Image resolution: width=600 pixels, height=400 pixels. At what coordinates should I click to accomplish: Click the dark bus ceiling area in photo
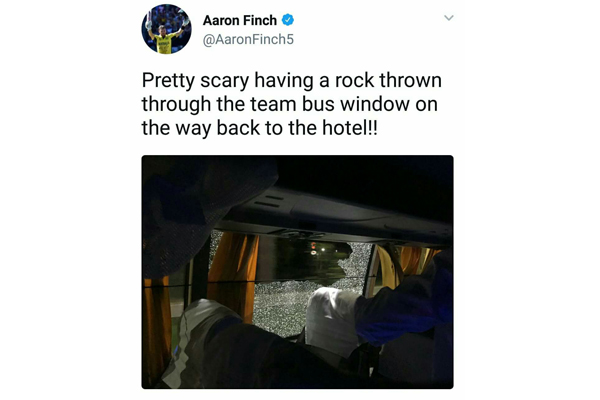point(364,178)
